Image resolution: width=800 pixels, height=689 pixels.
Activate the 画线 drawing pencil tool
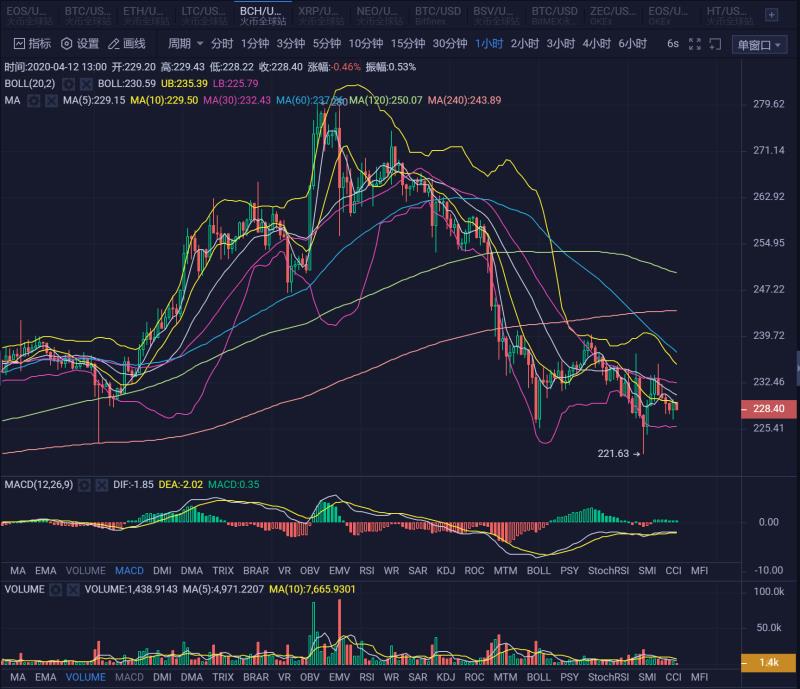127,44
